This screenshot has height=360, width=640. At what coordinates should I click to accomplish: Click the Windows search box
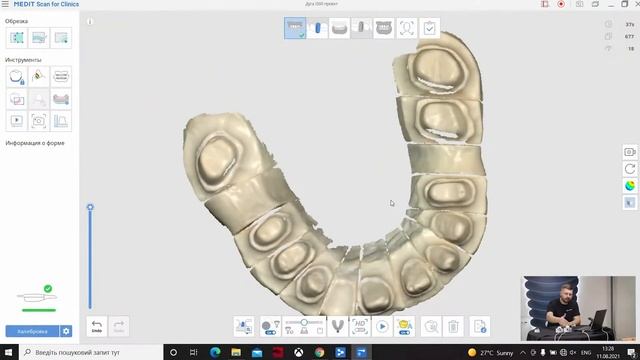click(91, 352)
